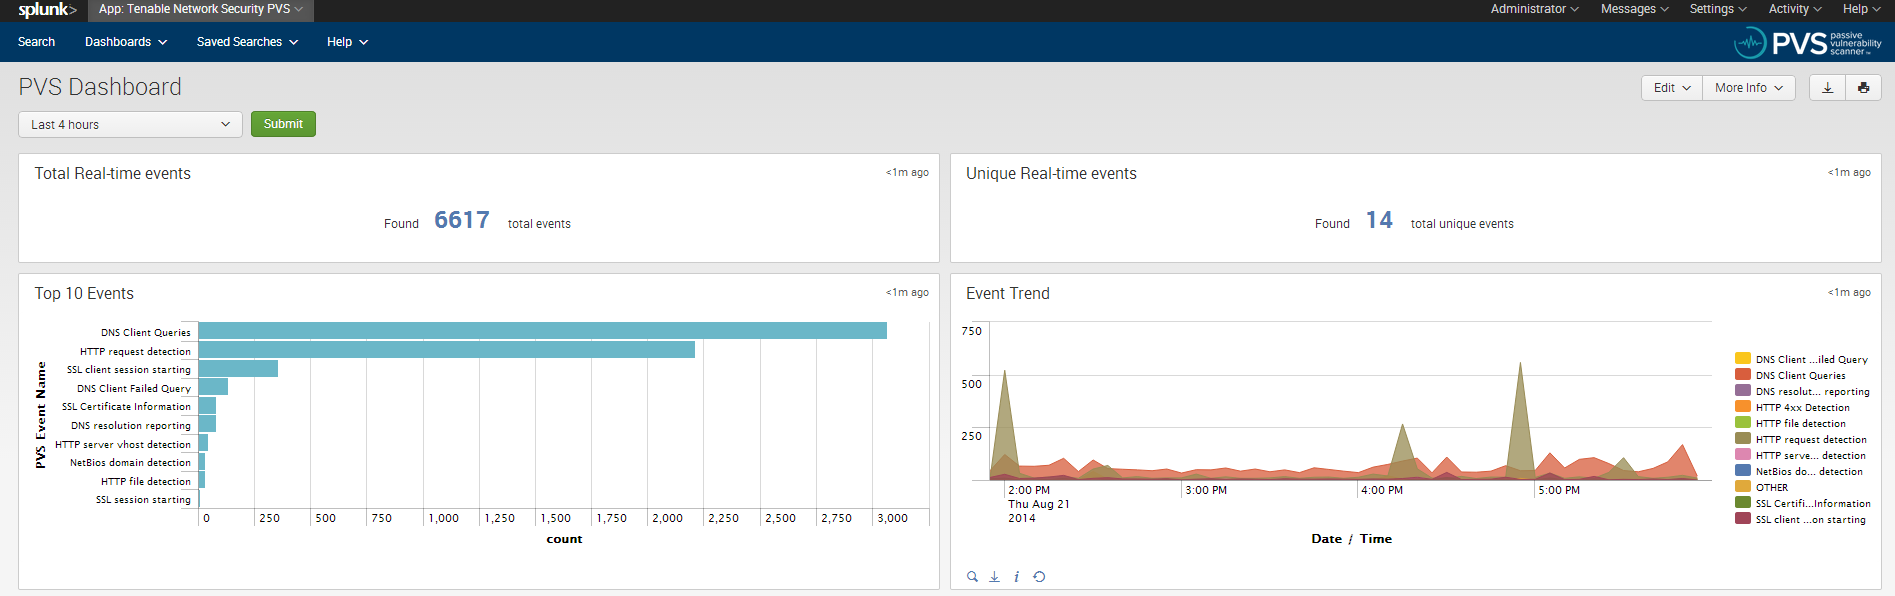The width and height of the screenshot is (1895, 596).
Task: Click the Unique Real-time events title
Action: coord(1051,174)
